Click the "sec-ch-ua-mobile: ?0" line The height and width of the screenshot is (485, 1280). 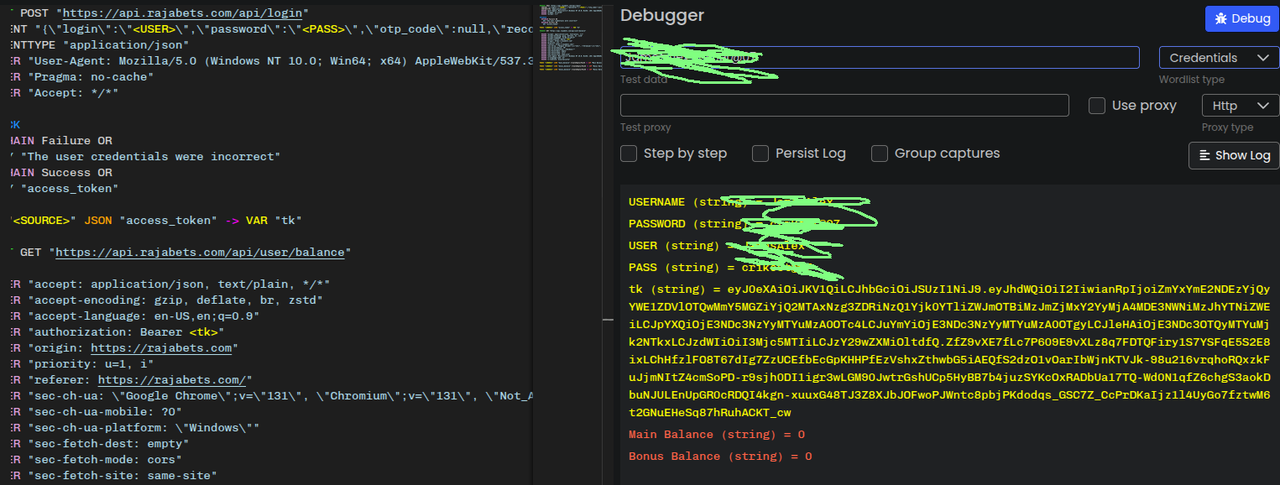pos(96,411)
